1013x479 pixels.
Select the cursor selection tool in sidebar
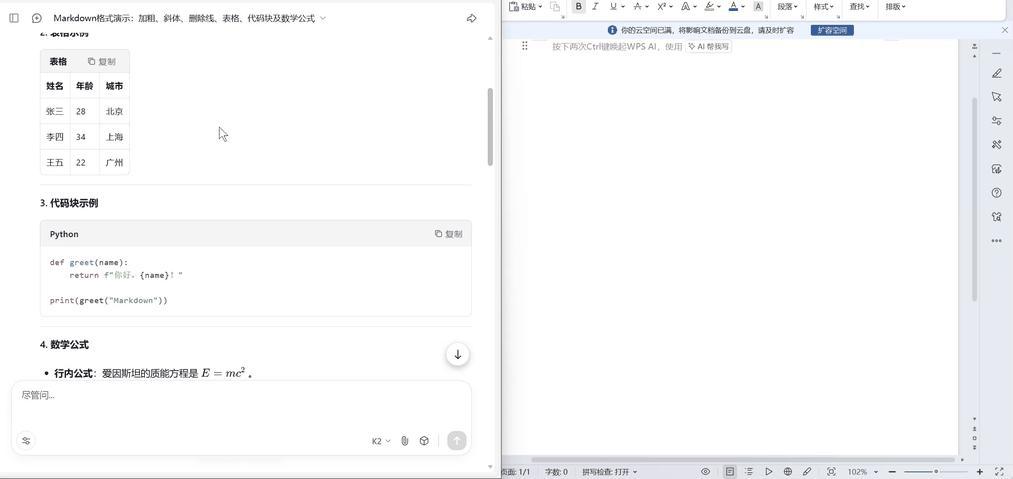pyautogui.click(x=996, y=97)
